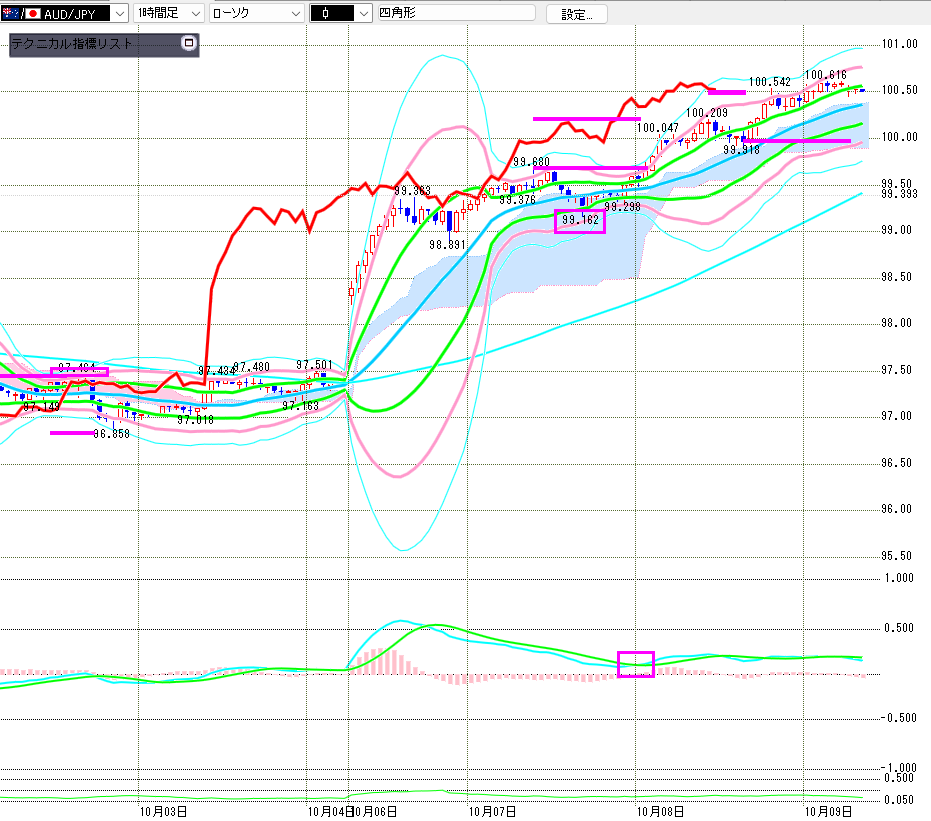Select the magenta line left of 96.858

(70, 433)
